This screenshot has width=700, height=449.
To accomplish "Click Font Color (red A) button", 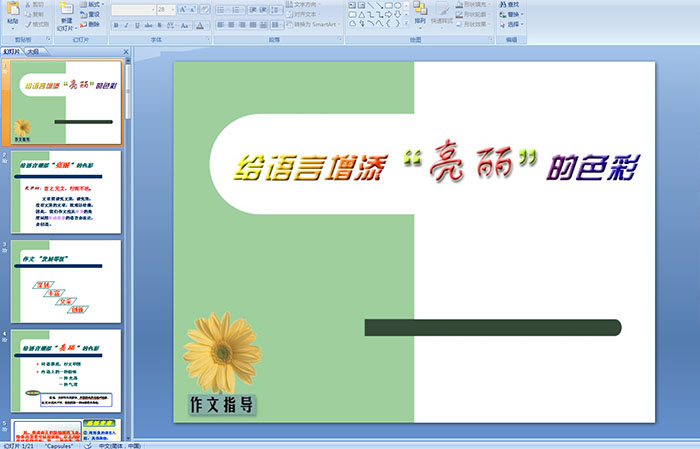I will [200, 25].
